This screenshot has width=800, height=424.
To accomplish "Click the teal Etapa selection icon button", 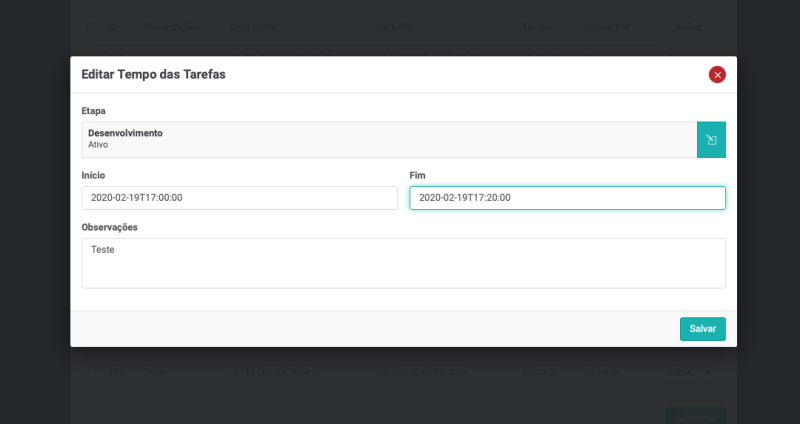I will (711, 140).
